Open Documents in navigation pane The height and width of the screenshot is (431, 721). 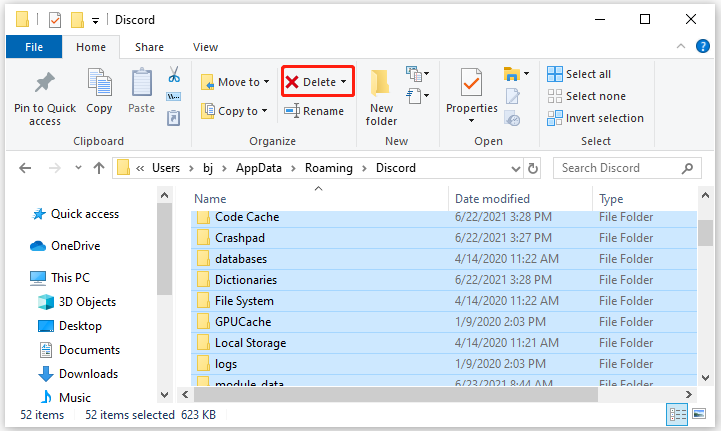point(79,350)
